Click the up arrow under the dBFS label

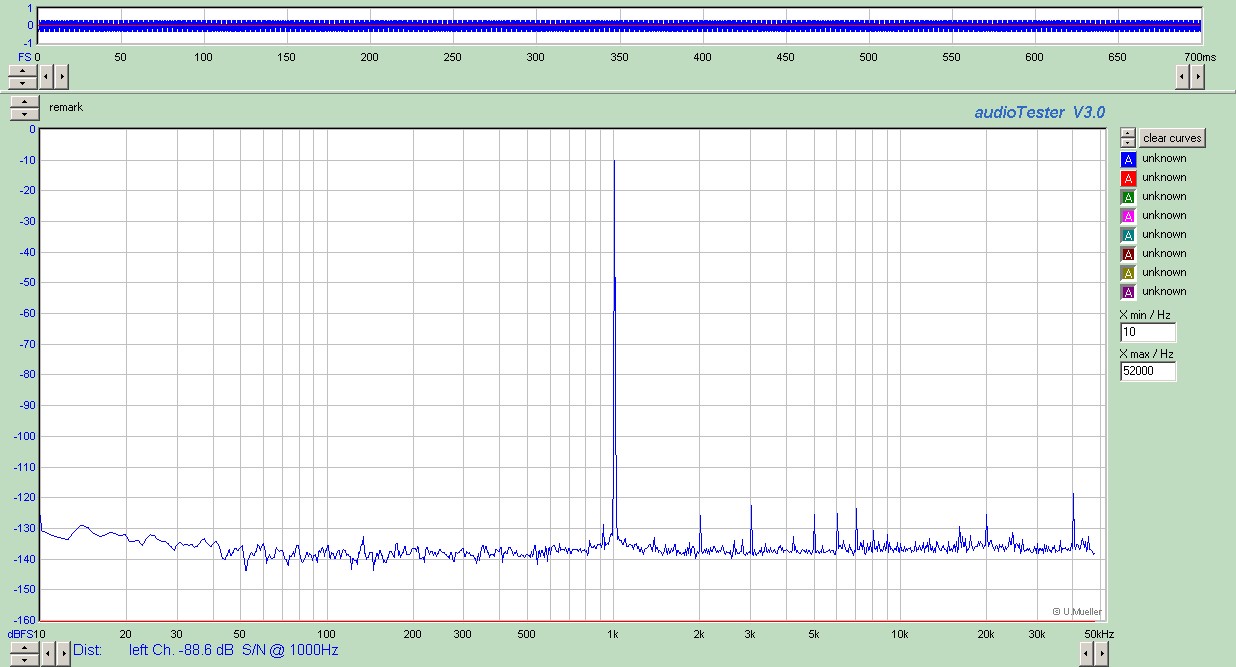tap(24, 647)
